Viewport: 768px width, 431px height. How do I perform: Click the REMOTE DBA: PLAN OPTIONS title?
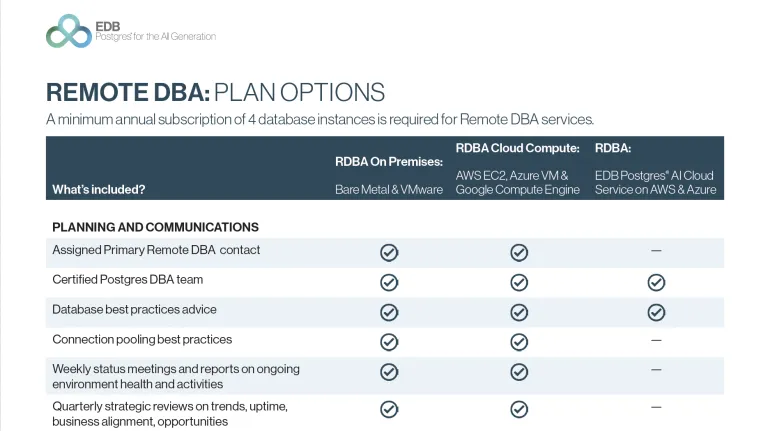pyautogui.click(x=216, y=92)
